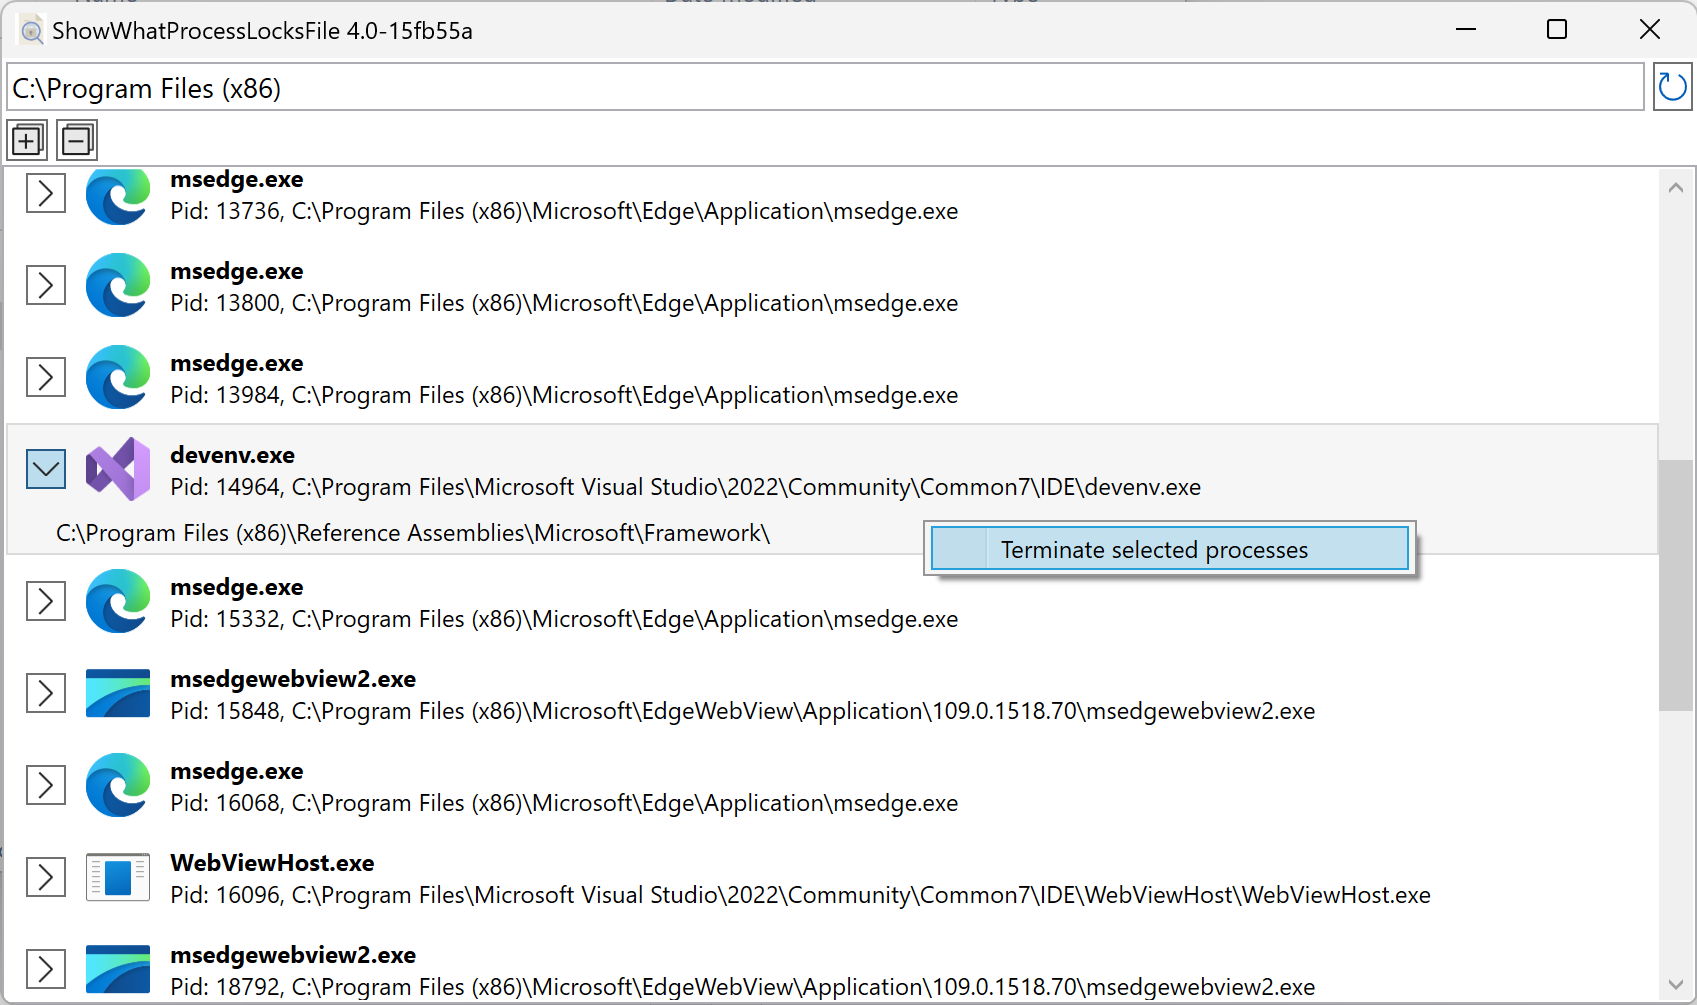Click the Edge icon for Pid 15332
The height and width of the screenshot is (1005, 1697).
pyautogui.click(x=118, y=601)
